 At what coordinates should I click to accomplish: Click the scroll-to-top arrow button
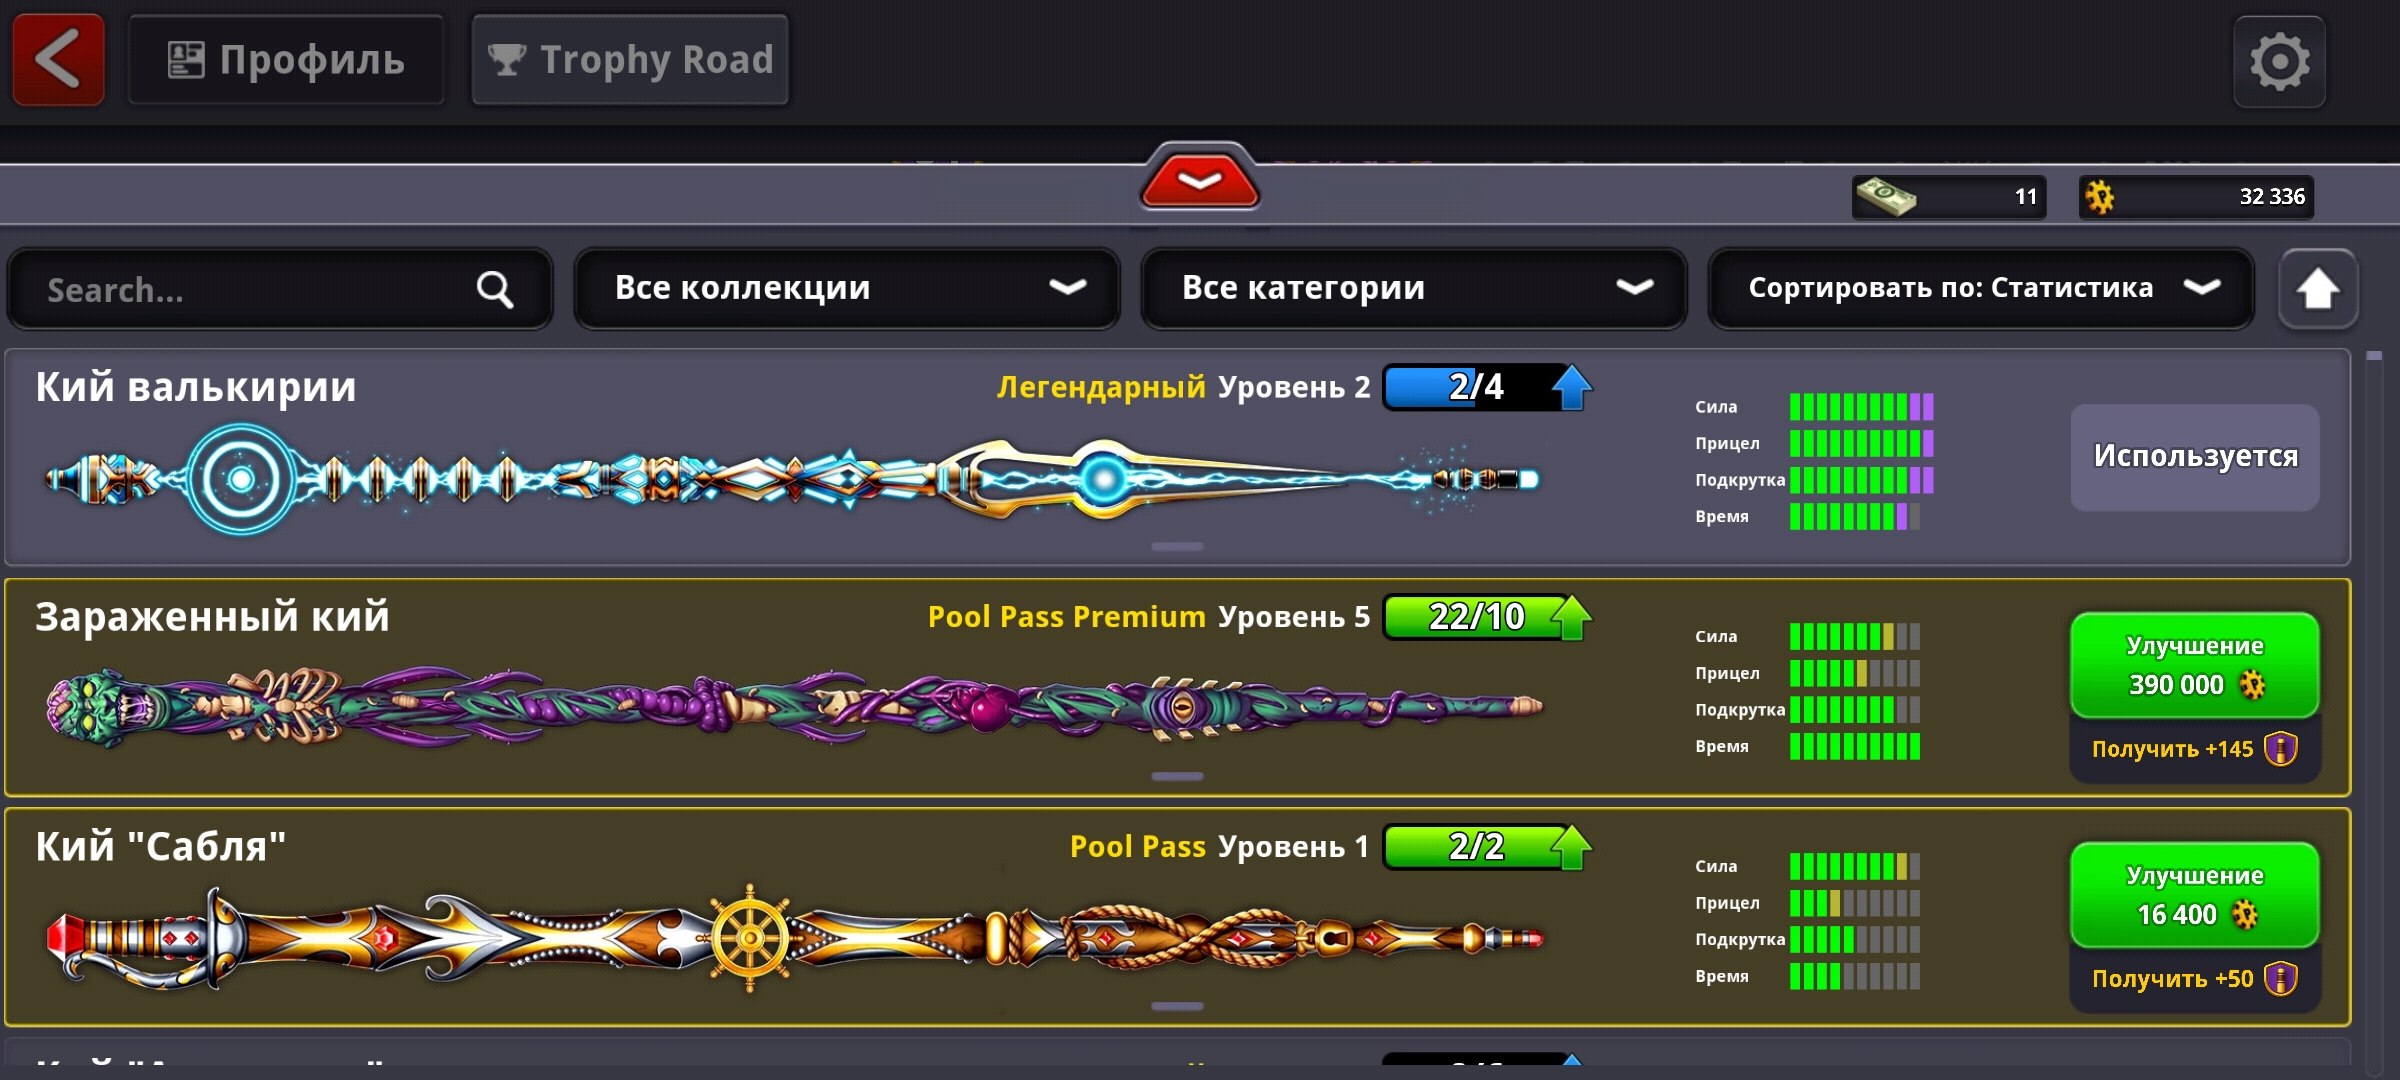pos(2317,289)
